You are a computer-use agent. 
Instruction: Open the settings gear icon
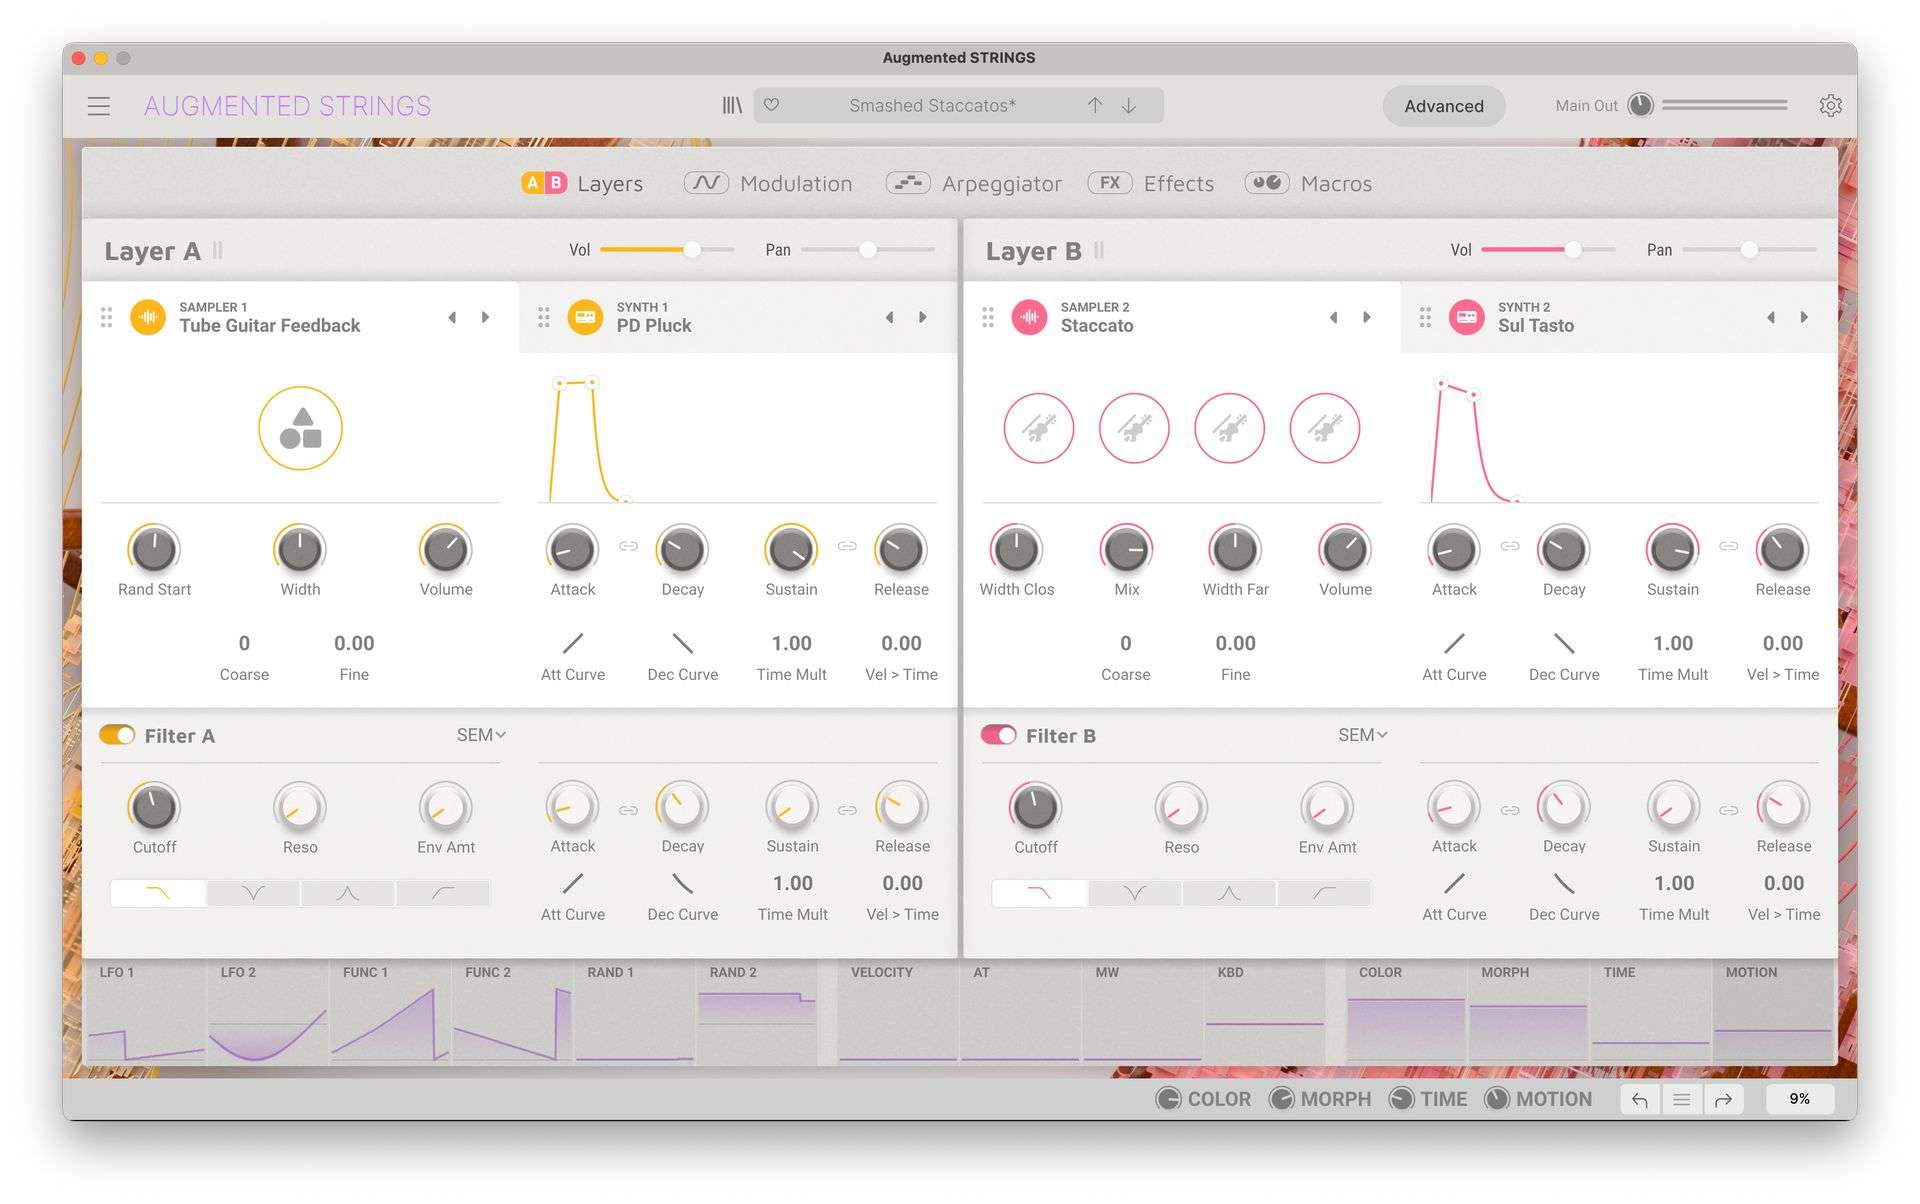pyautogui.click(x=1830, y=106)
